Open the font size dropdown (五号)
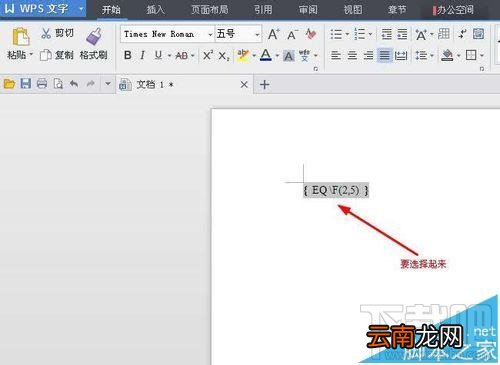Viewport: 500px width, 365px height. pyautogui.click(x=257, y=34)
